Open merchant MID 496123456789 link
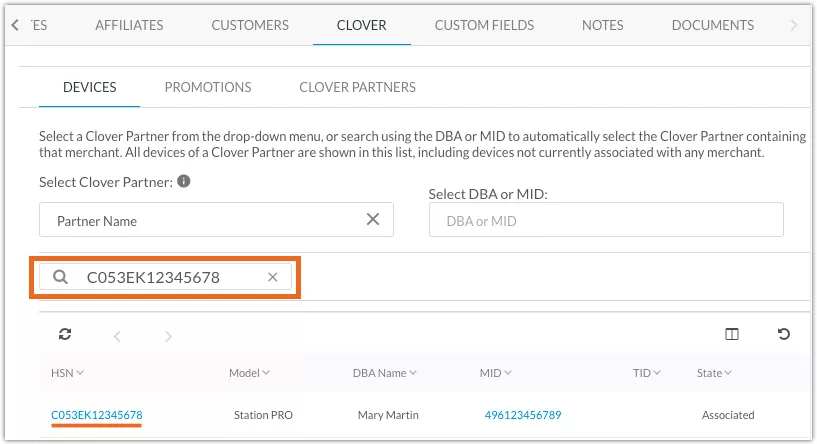This screenshot has width=817, height=444. 523,415
